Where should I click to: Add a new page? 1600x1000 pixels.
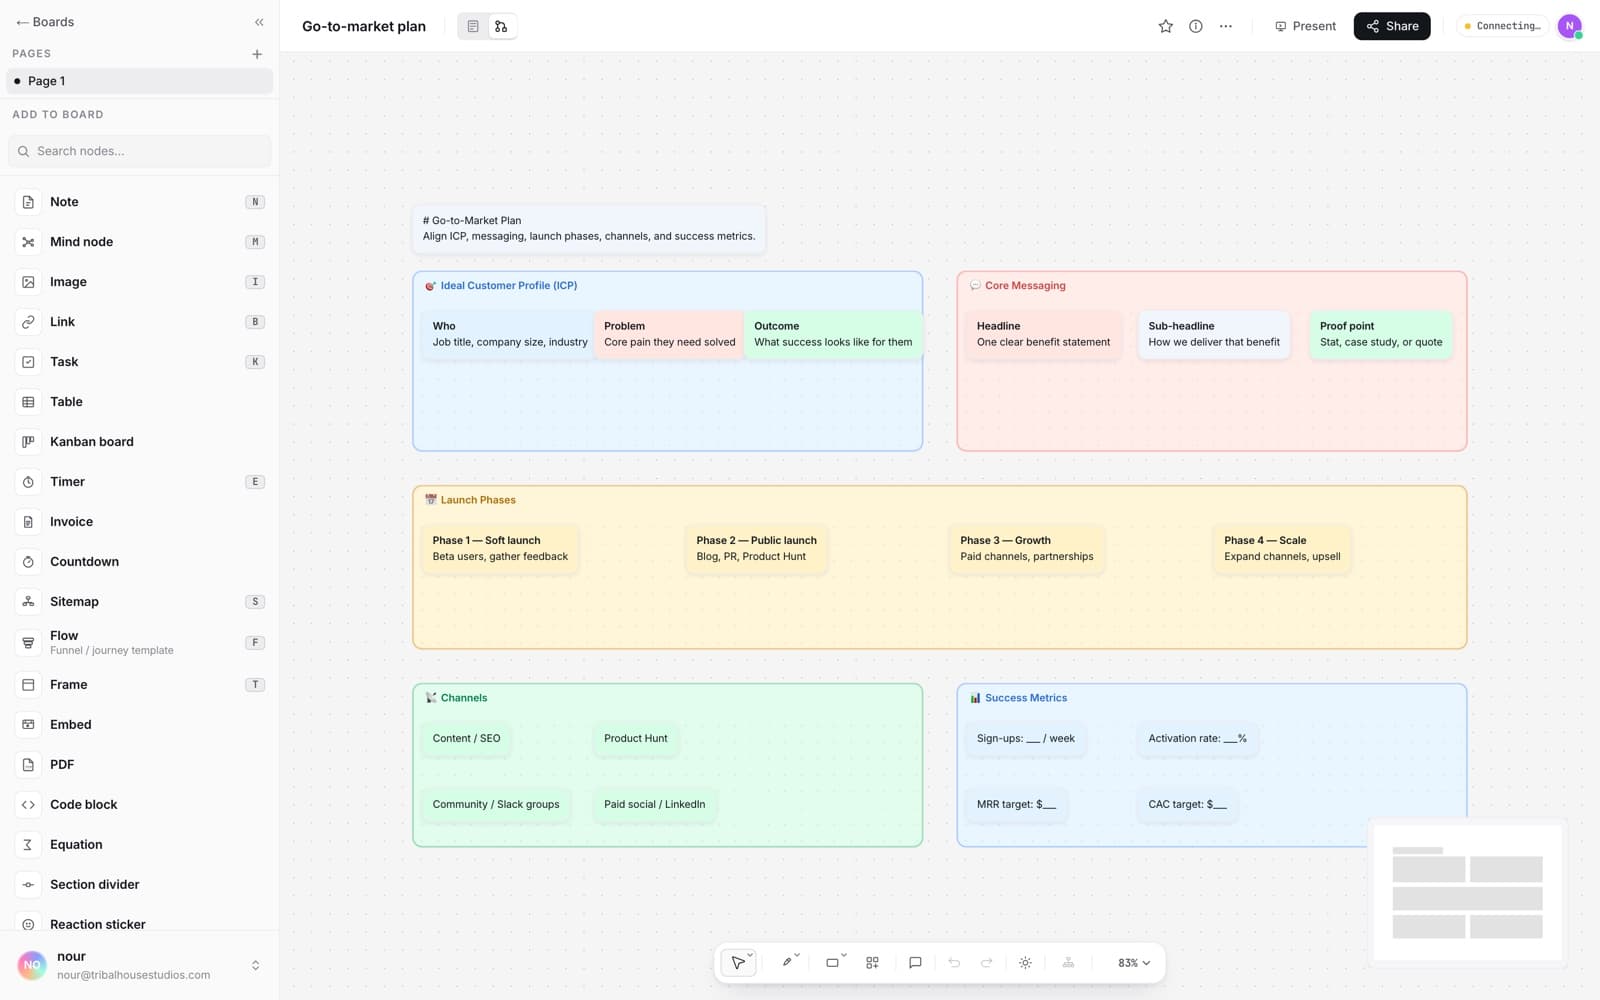[x=257, y=54]
